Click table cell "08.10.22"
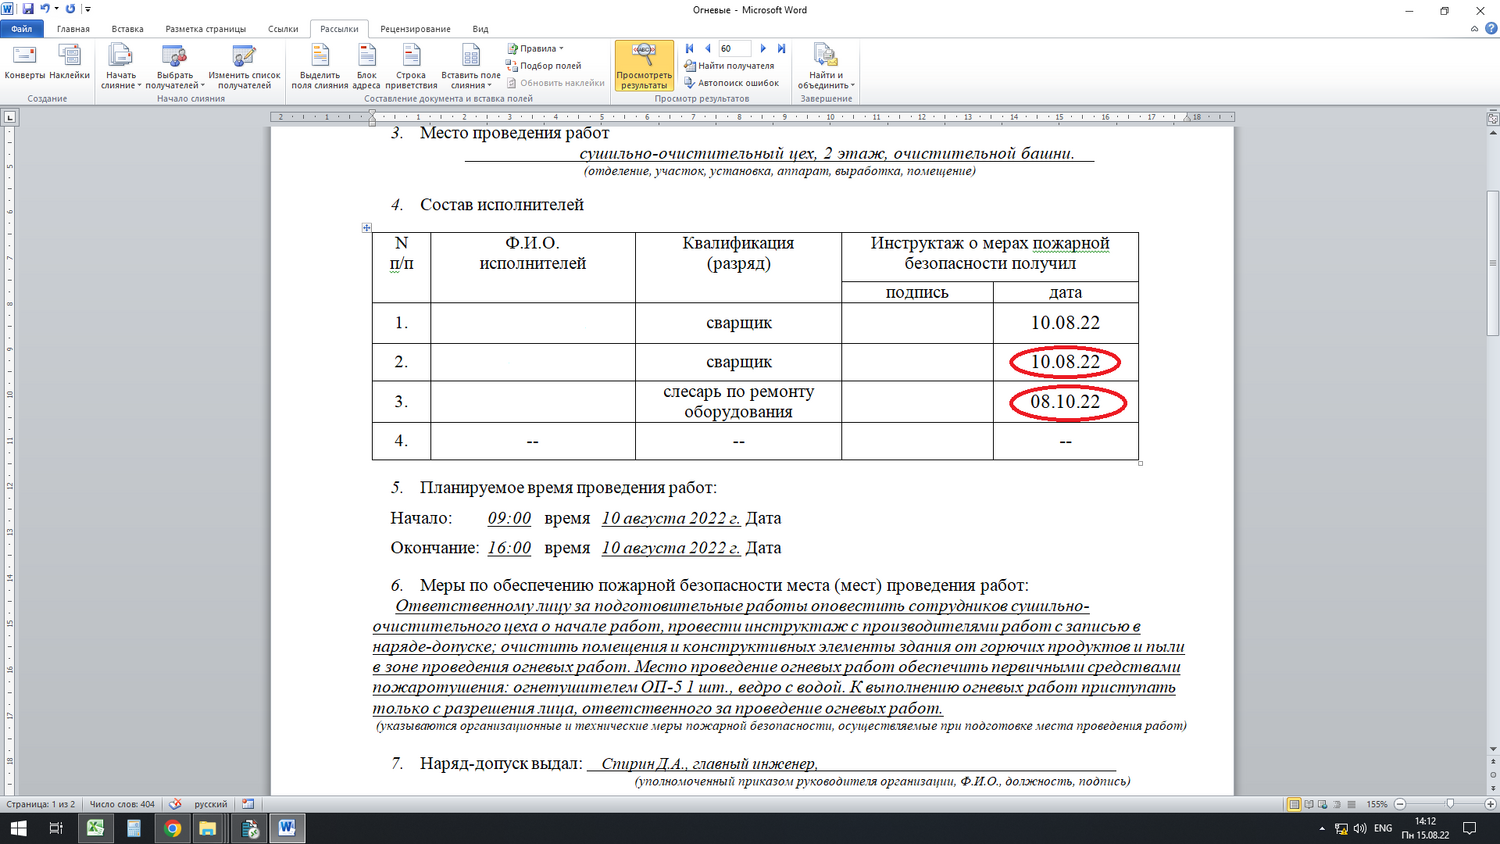Viewport: 1500px width, 844px height. (x=1065, y=402)
